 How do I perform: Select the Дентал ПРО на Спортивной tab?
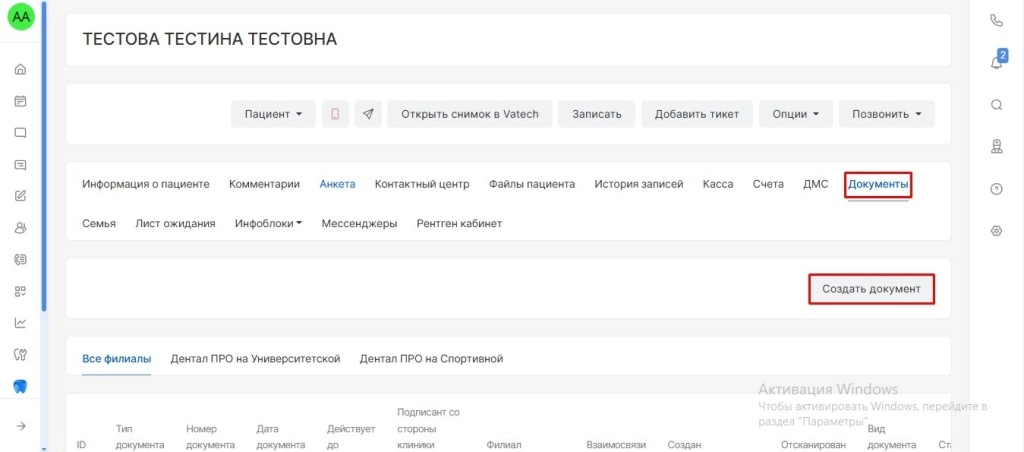pyautogui.click(x=431, y=358)
